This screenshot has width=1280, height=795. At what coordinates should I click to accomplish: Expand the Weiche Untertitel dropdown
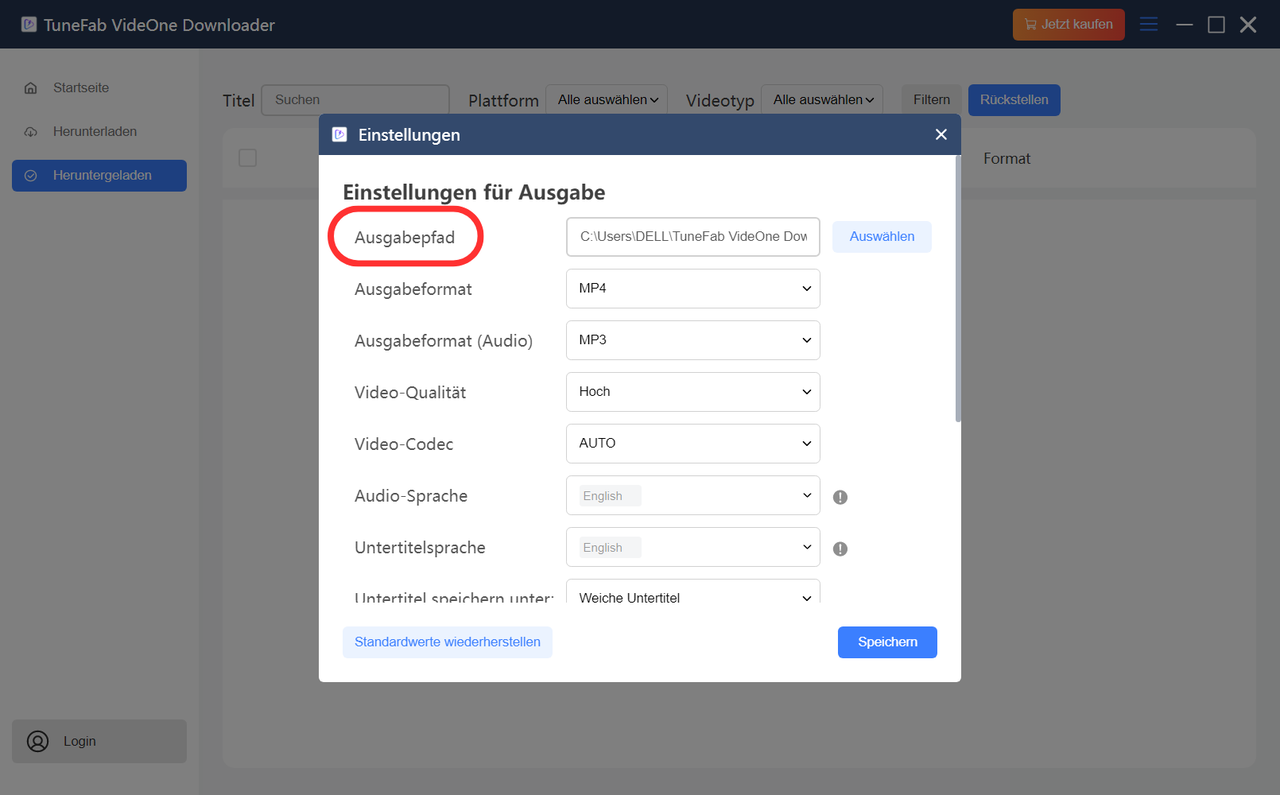coord(693,592)
